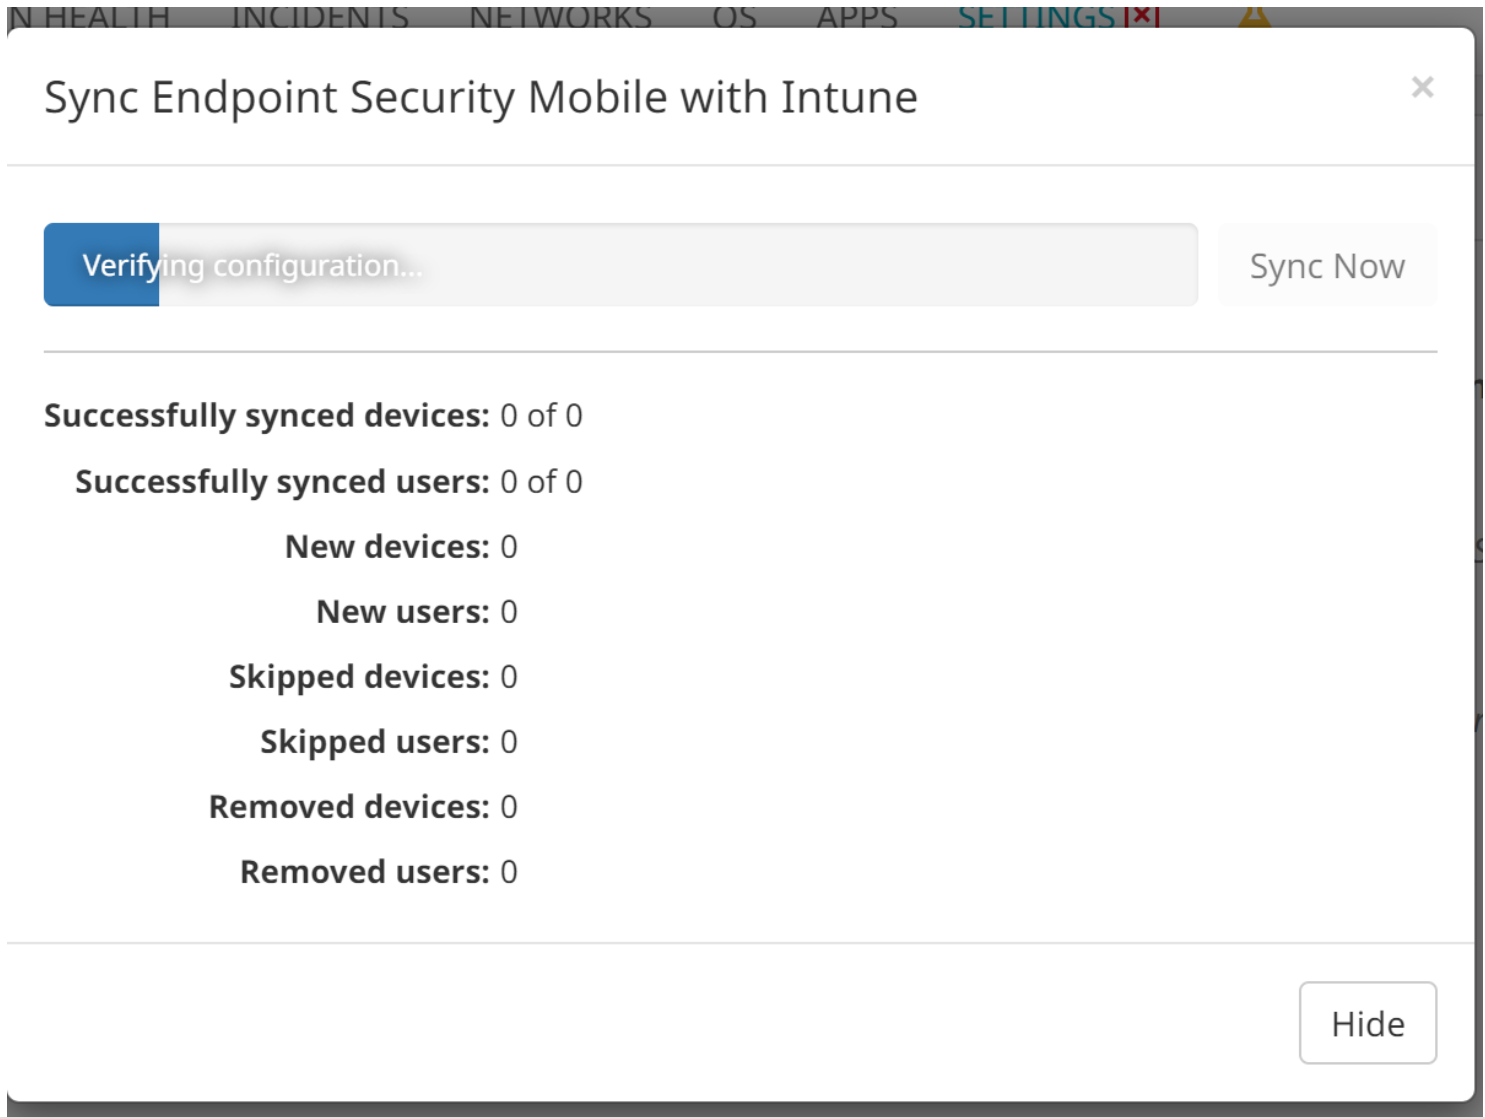Click the yellow warning triangle icon
The image size is (1485, 1119).
pyautogui.click(x=1254, y=16)
